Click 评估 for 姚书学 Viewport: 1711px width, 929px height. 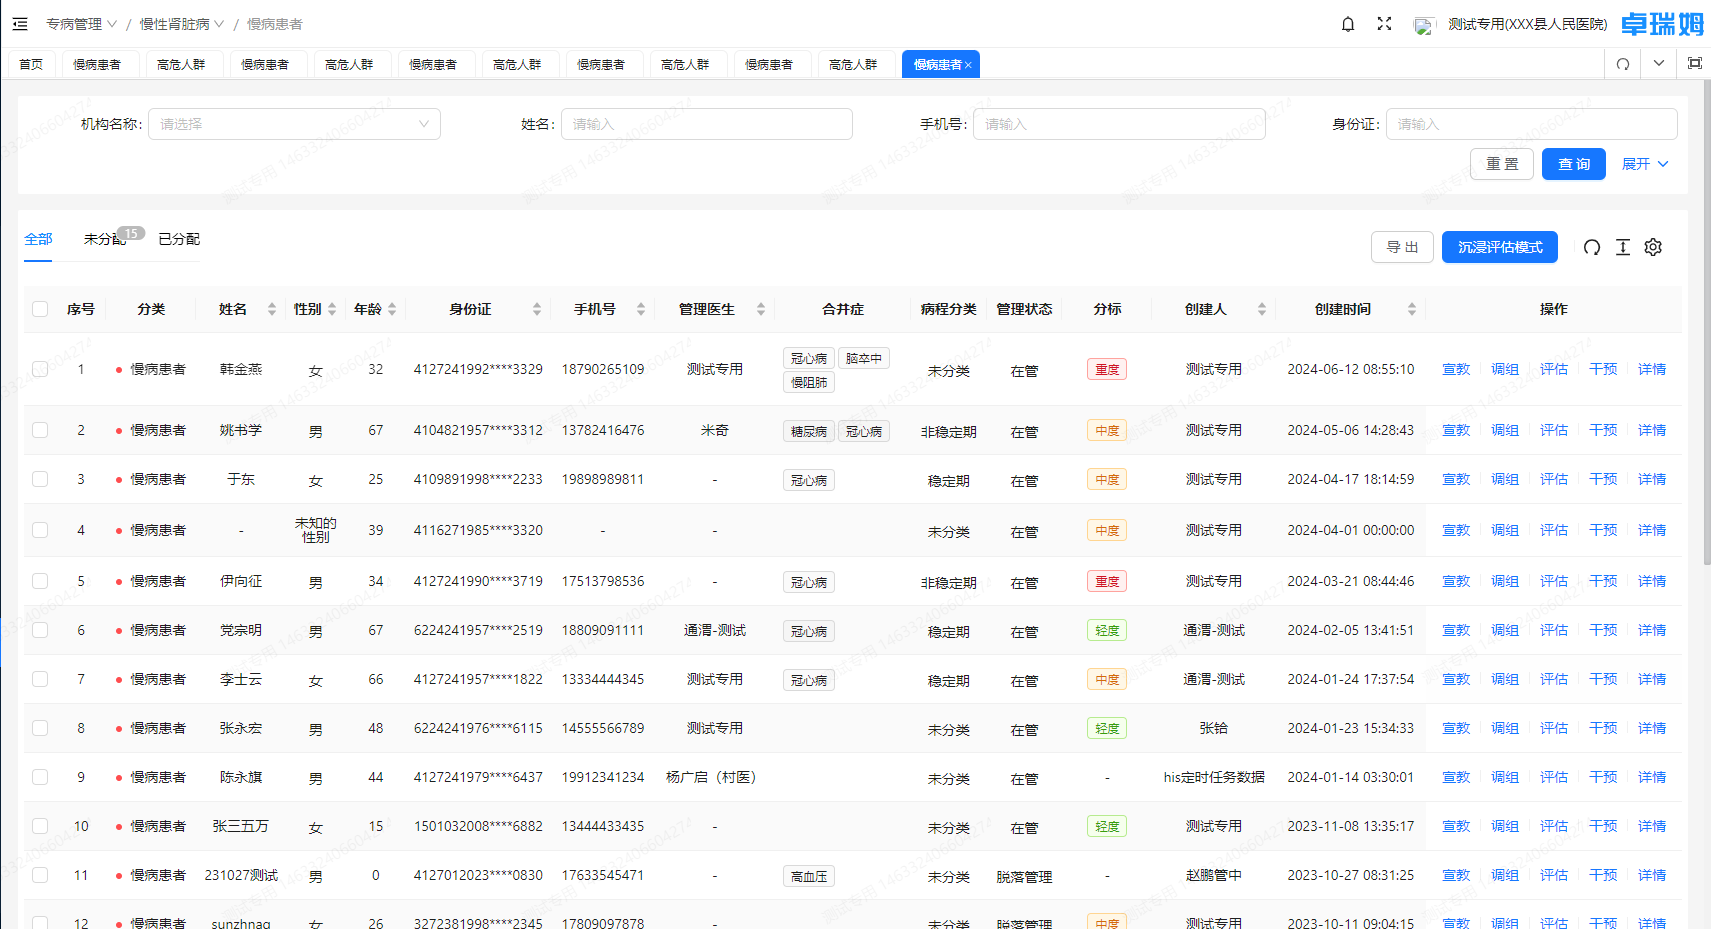pyautogui.click(x=1554, y=430)
